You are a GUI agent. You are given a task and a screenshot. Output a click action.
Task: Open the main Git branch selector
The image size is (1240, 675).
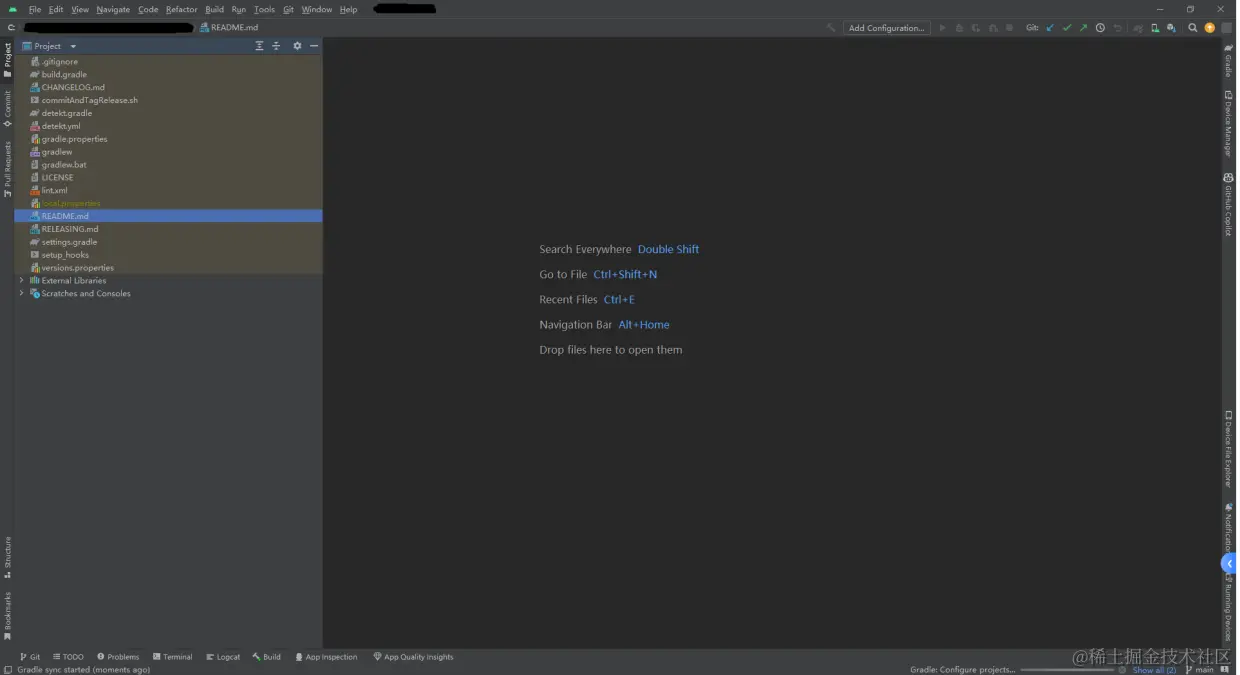pos(1200,670)
